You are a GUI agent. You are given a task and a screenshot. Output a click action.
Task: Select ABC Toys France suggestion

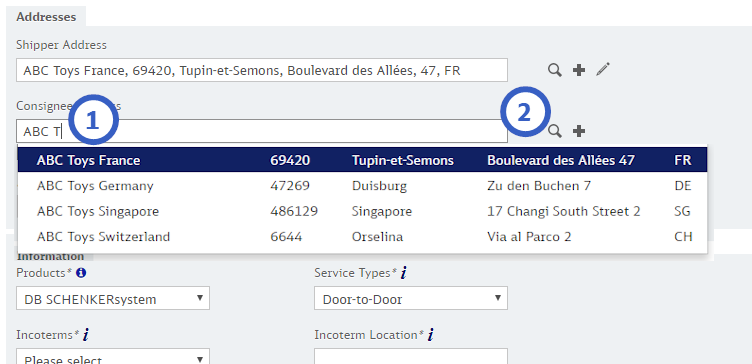(363, 160)
